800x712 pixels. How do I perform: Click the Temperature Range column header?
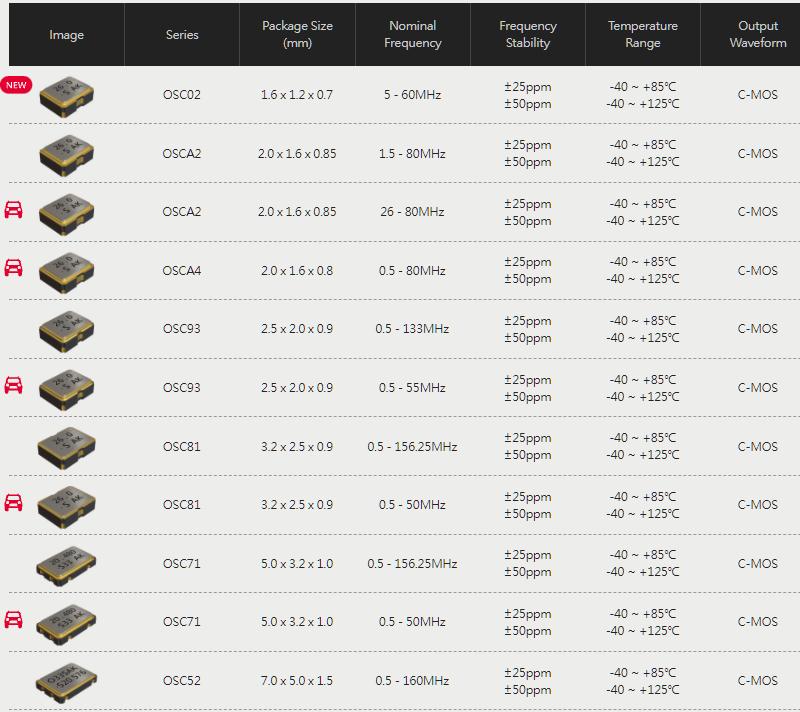[643, 35]
